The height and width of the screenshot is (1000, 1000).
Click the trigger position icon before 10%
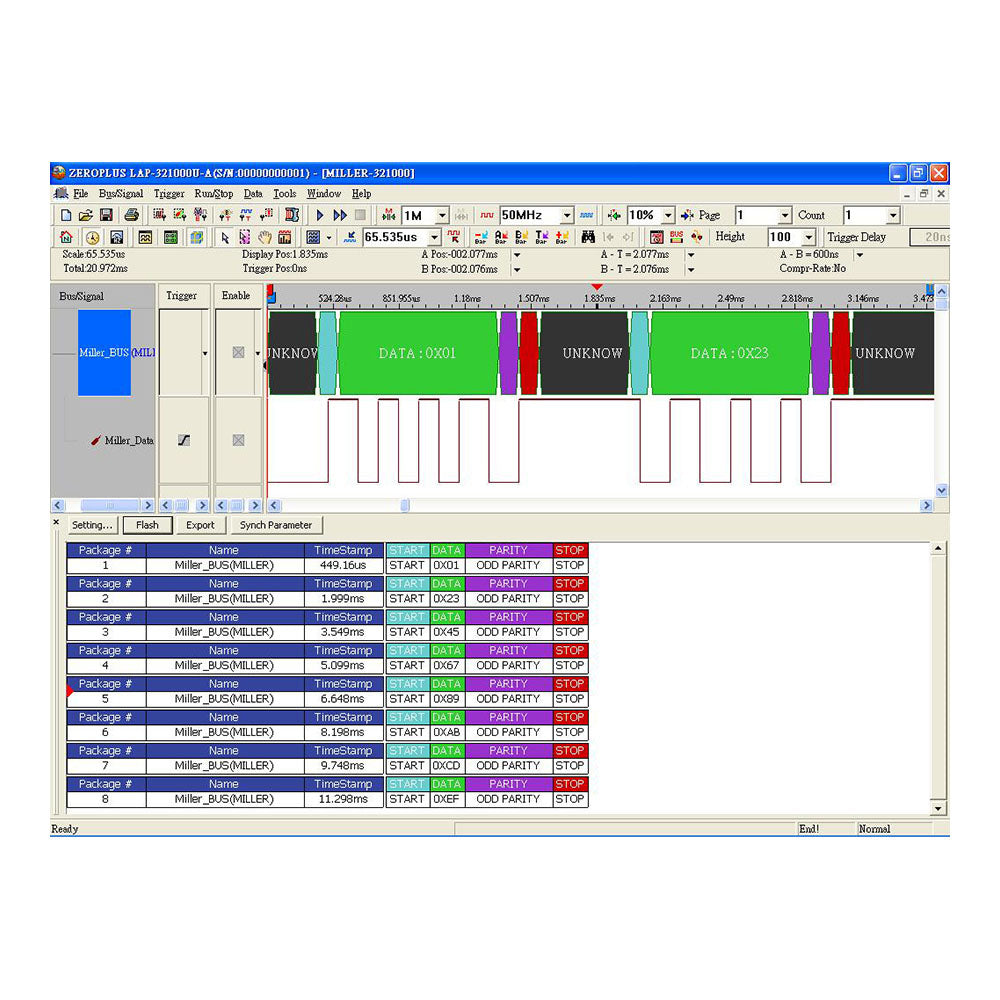tap(614, 216)
